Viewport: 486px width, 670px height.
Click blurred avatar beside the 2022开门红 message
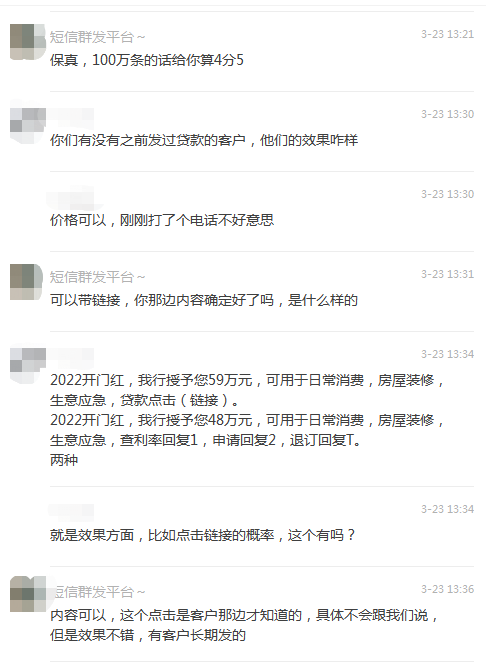point(28,361)
